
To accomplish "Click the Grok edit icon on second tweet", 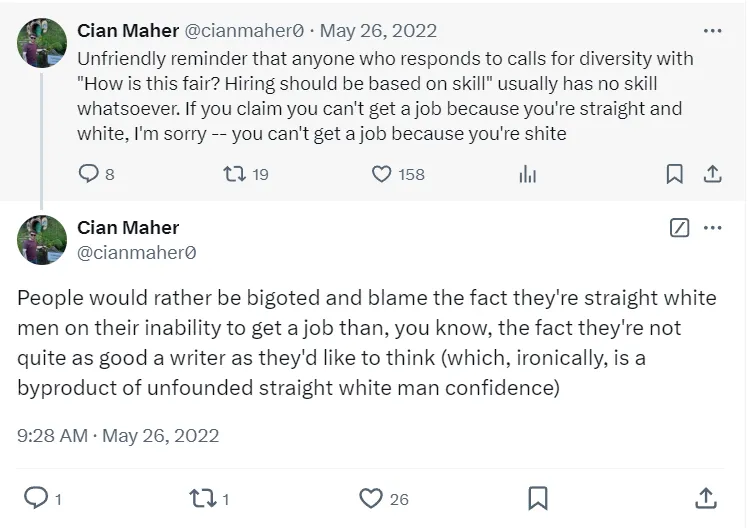I will click(679, 227).
